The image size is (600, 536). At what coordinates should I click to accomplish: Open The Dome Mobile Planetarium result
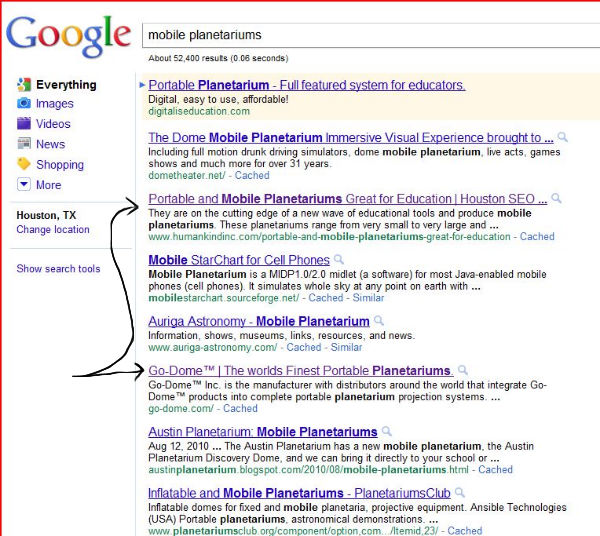[351, 138]
